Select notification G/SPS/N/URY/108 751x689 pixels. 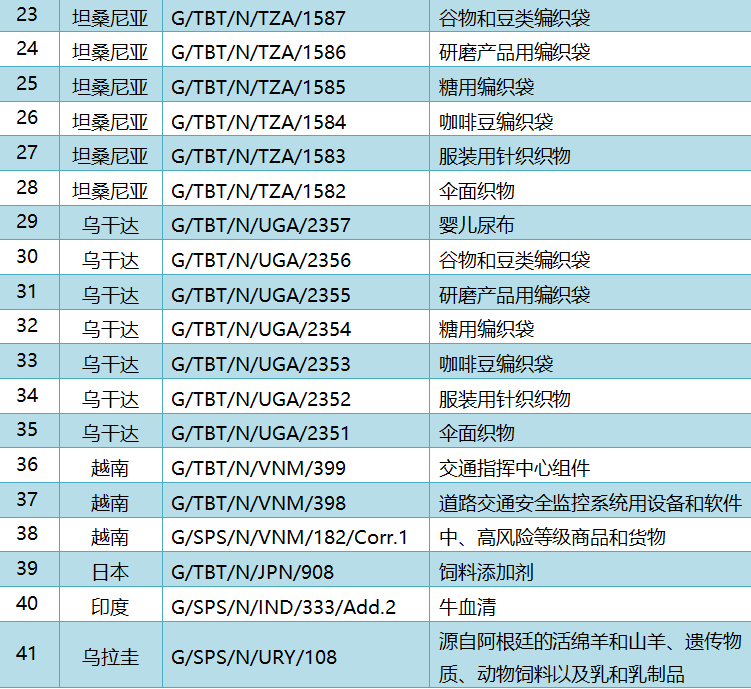254,657
